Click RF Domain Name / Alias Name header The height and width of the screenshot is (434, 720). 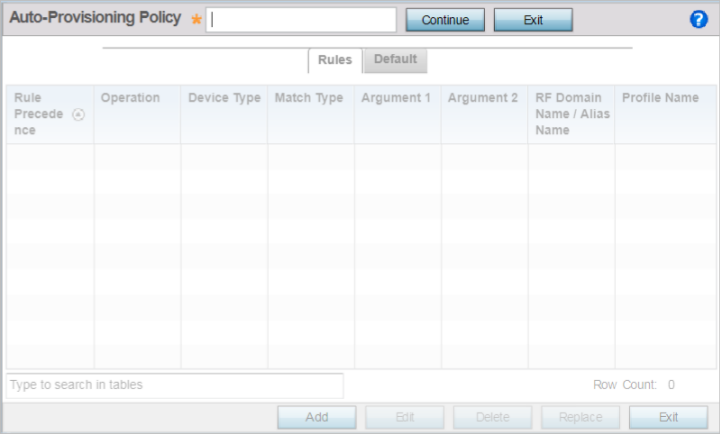[x=571, y=114]
